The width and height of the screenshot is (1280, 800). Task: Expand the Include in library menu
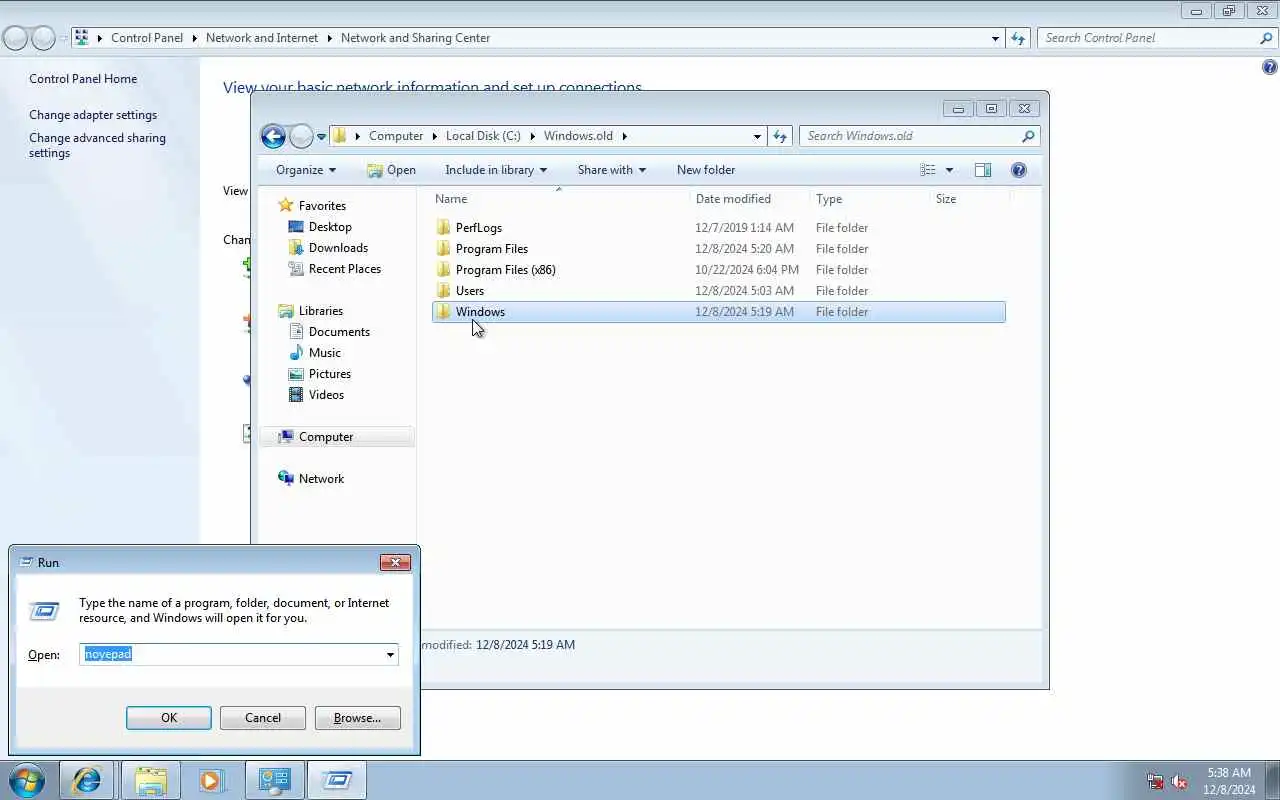click(496, 170)
